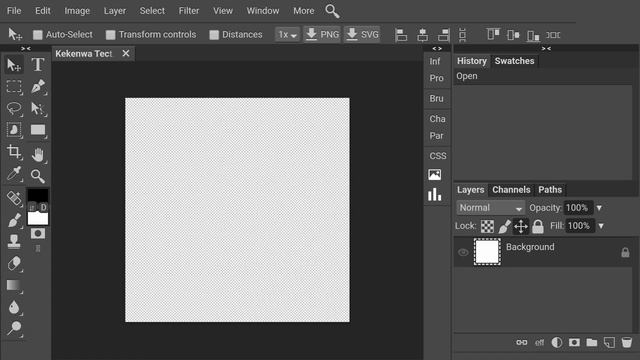
Task: Activate the Crop tool
Action: click(x=14, y=152)
